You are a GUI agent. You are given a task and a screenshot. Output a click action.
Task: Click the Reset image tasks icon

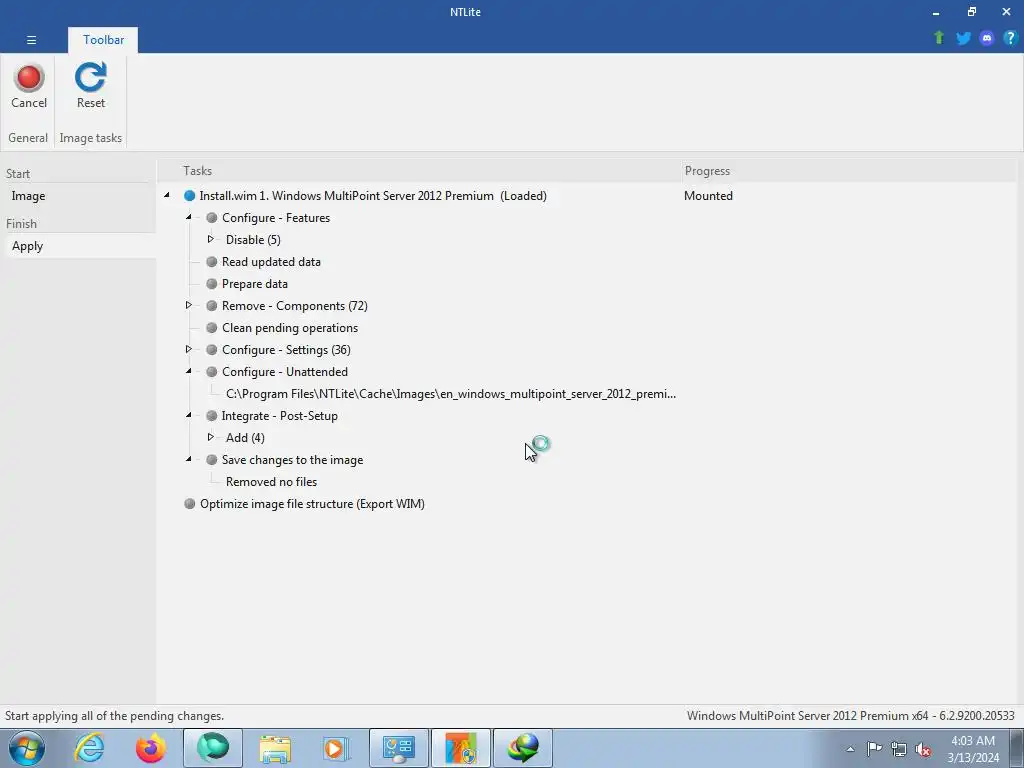click(x=91, y=86)
